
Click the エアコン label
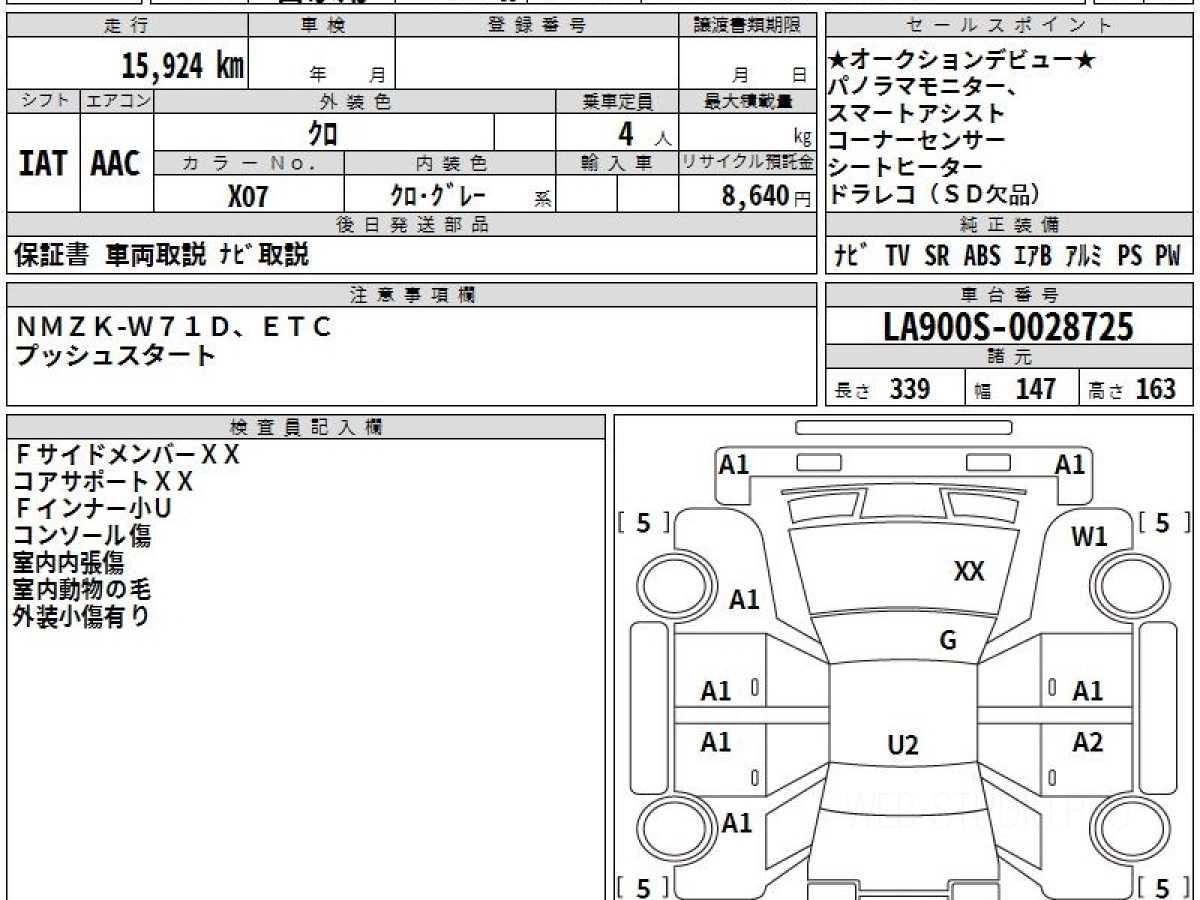click(117, 101)
